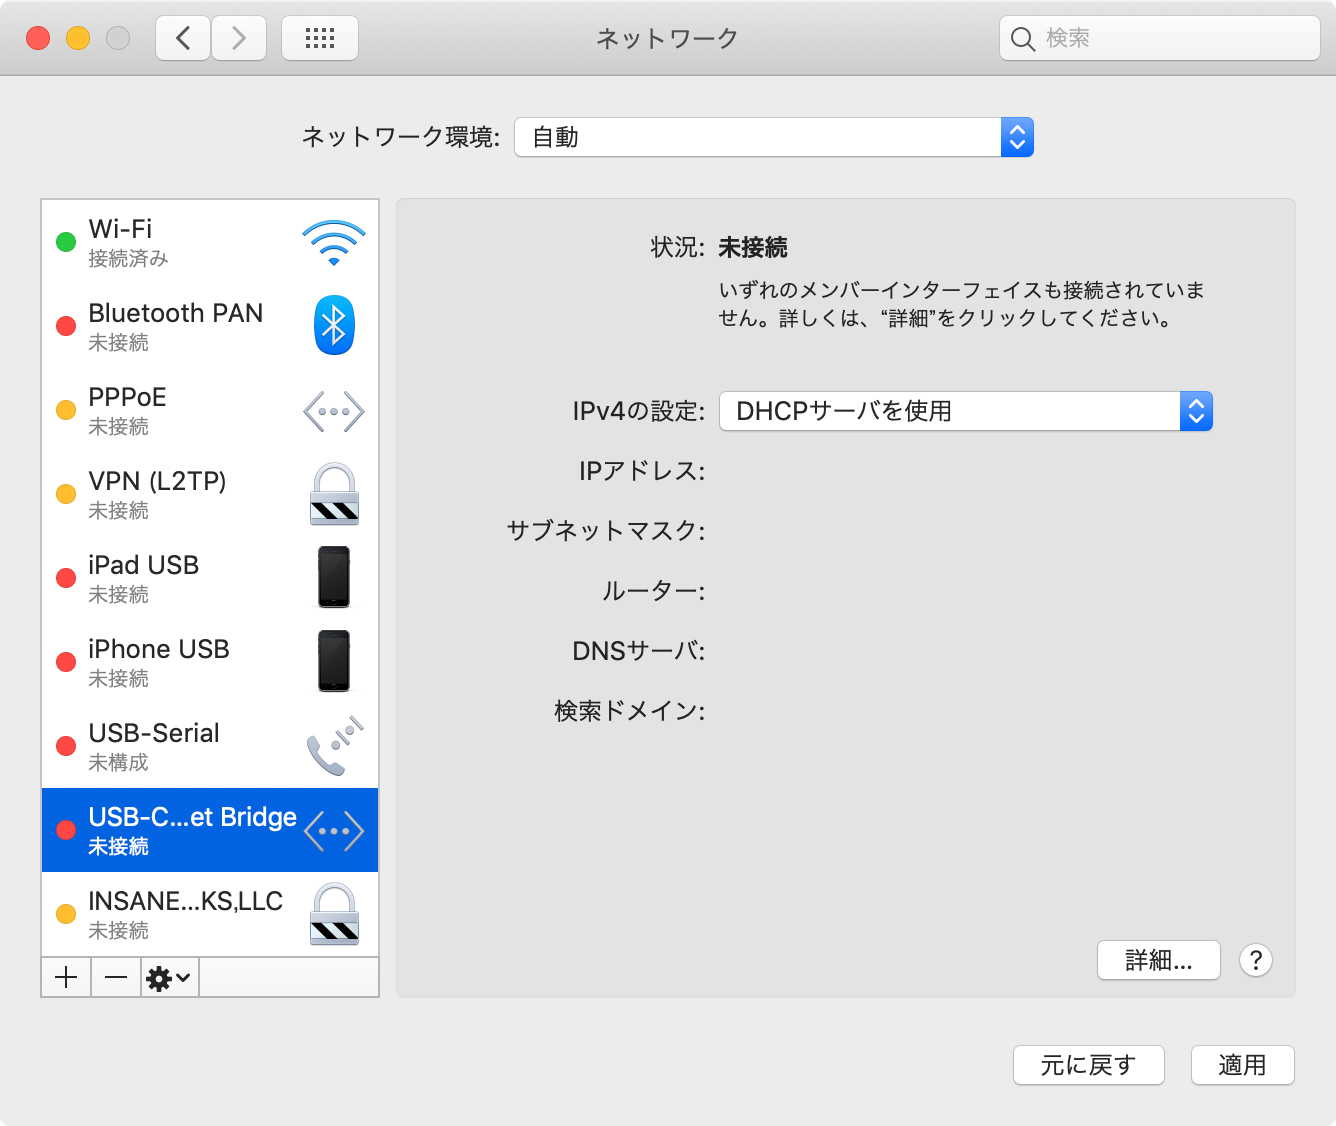Click the yellow status dot for INSANE...KS,LLC
The width and height of the screenshot is (1336, 1126).
click(x=66, y=914)
